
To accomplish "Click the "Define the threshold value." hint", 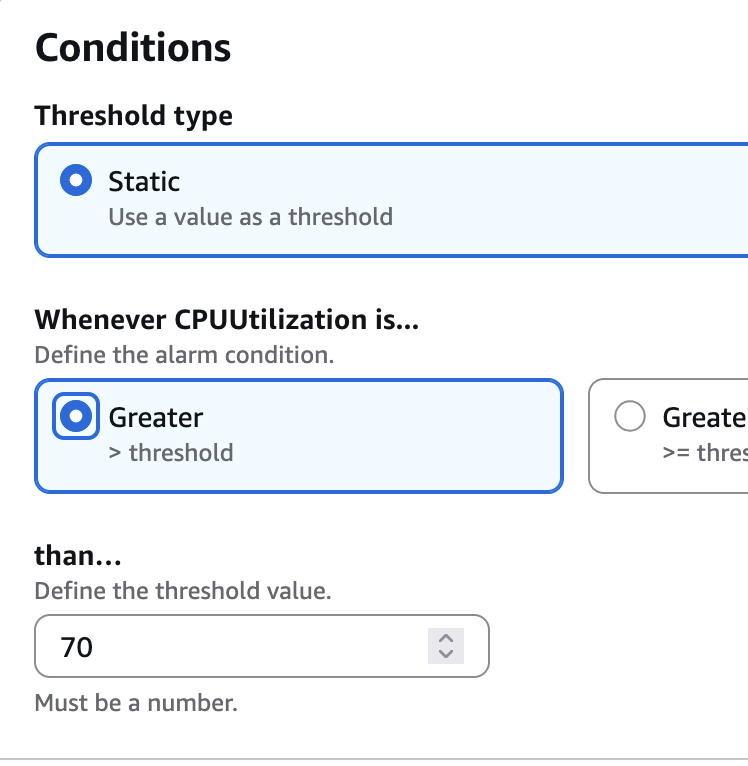I will 183,591.
